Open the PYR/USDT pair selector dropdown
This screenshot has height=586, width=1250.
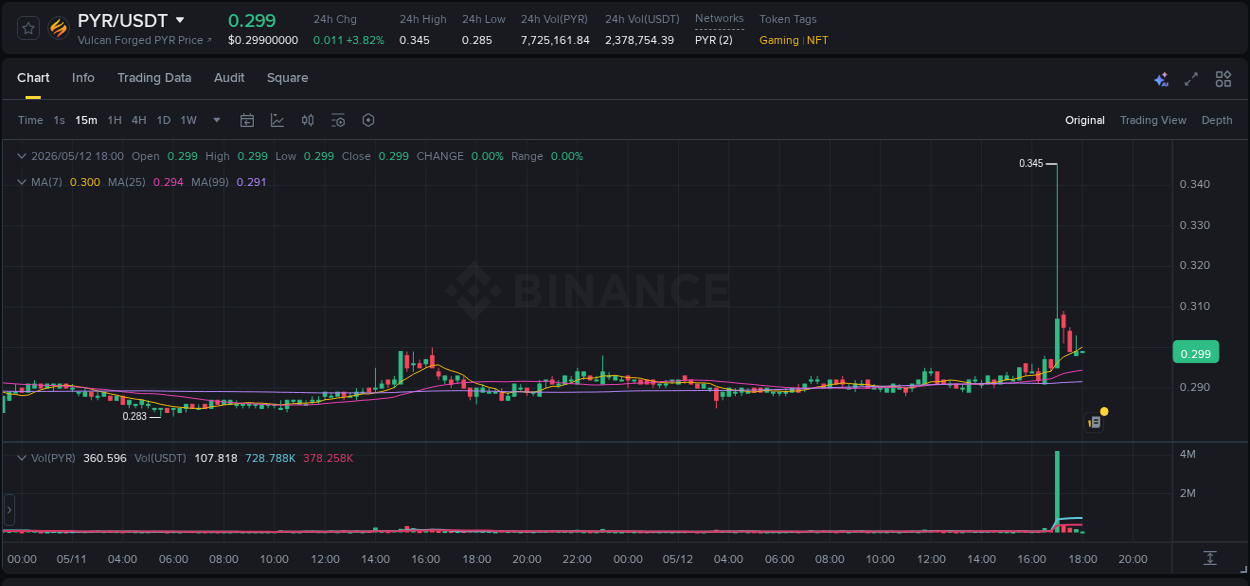[x=180, y=20]
